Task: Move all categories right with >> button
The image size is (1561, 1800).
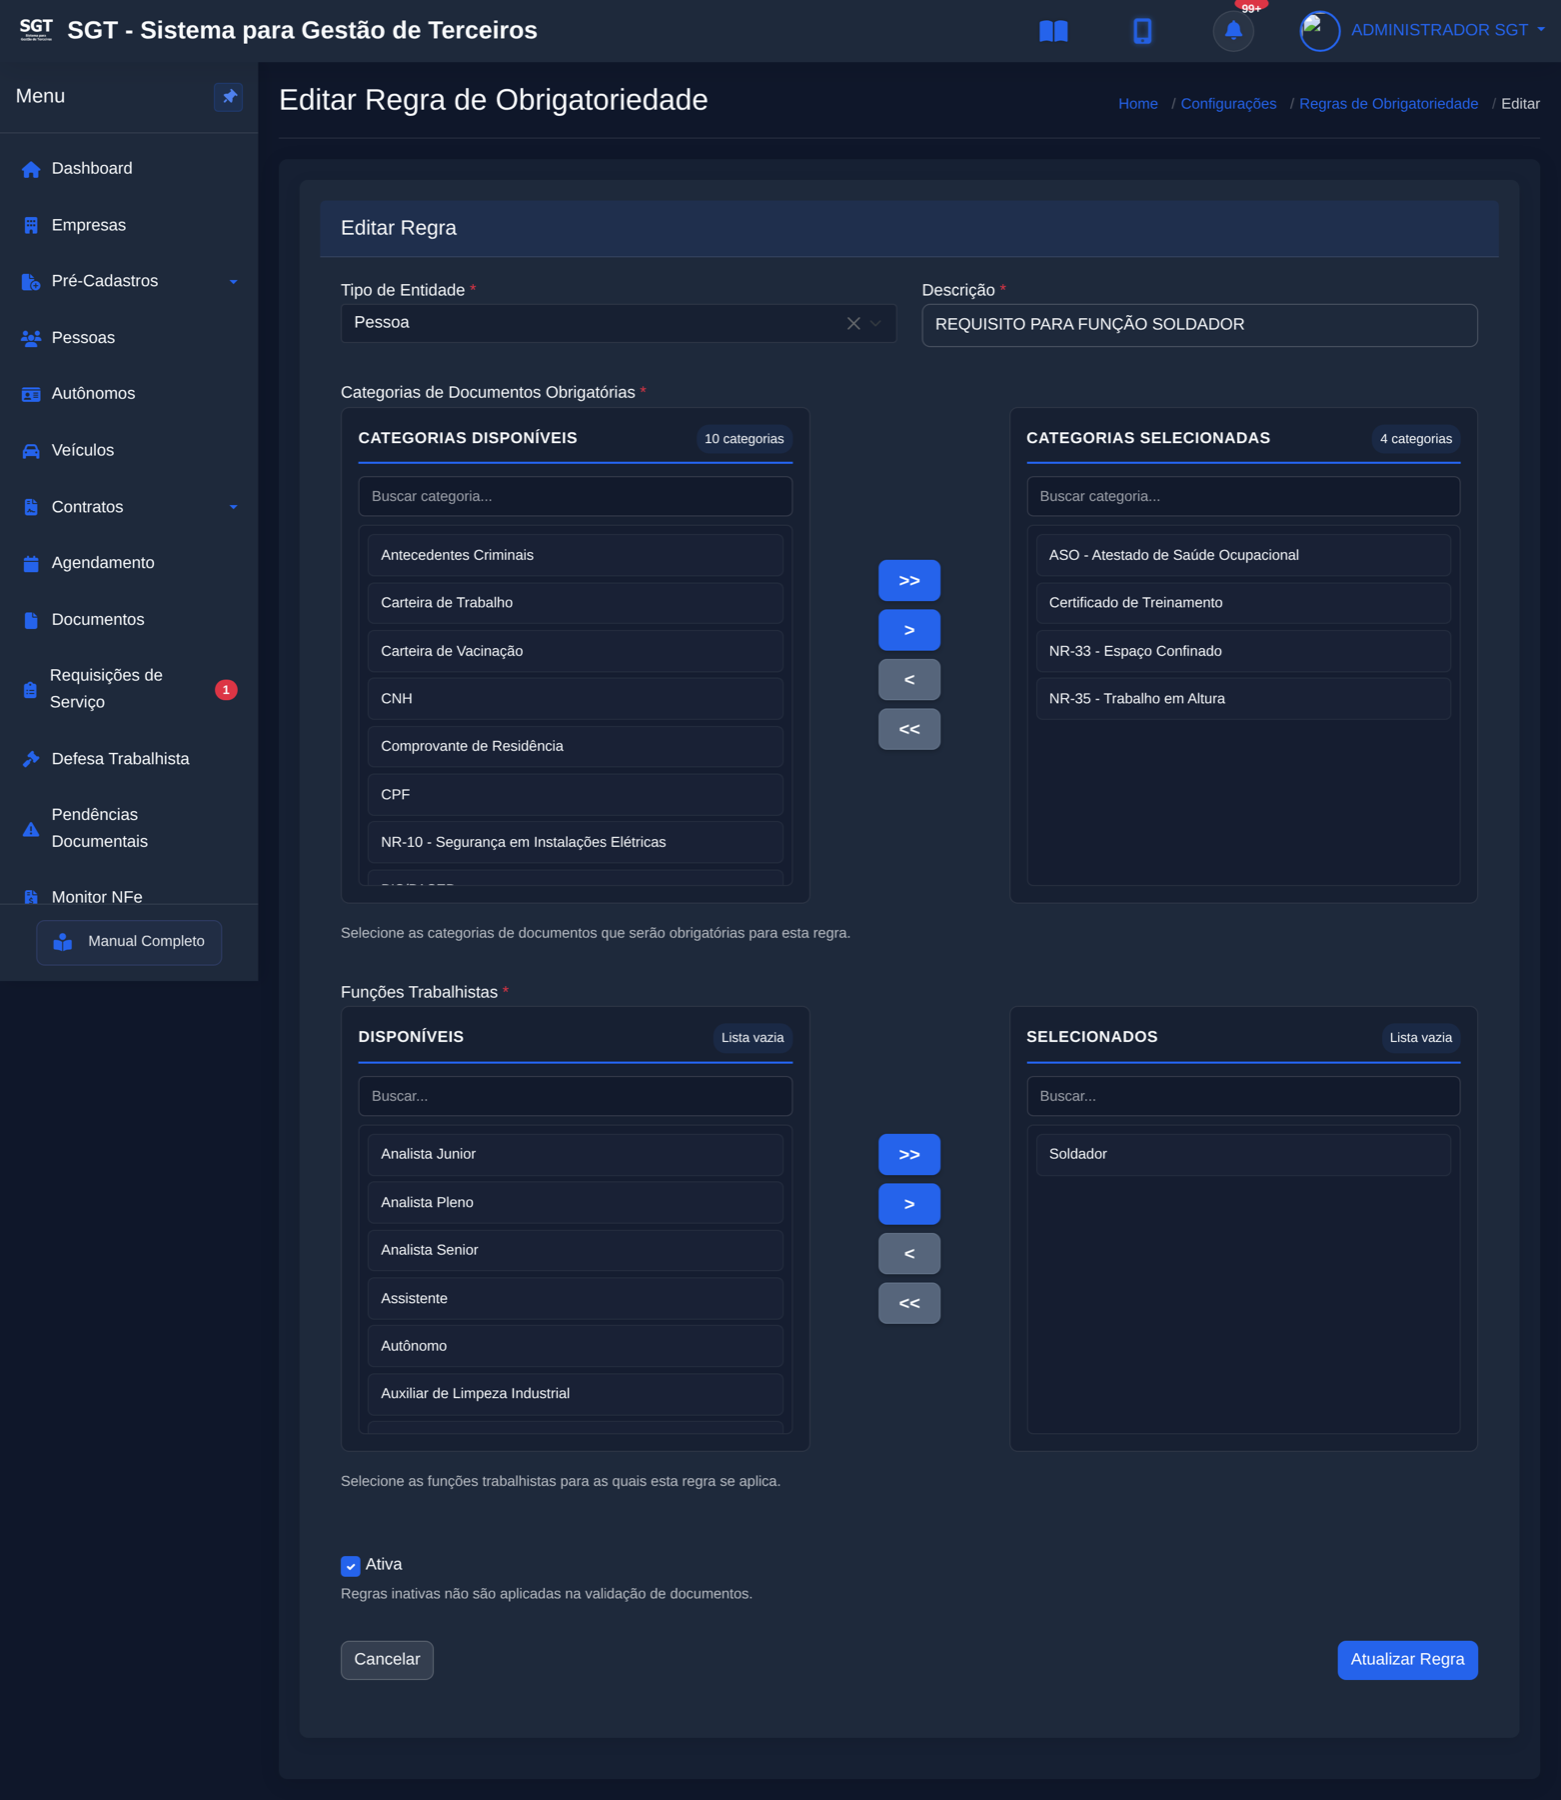Action: [x=909, y=581]
